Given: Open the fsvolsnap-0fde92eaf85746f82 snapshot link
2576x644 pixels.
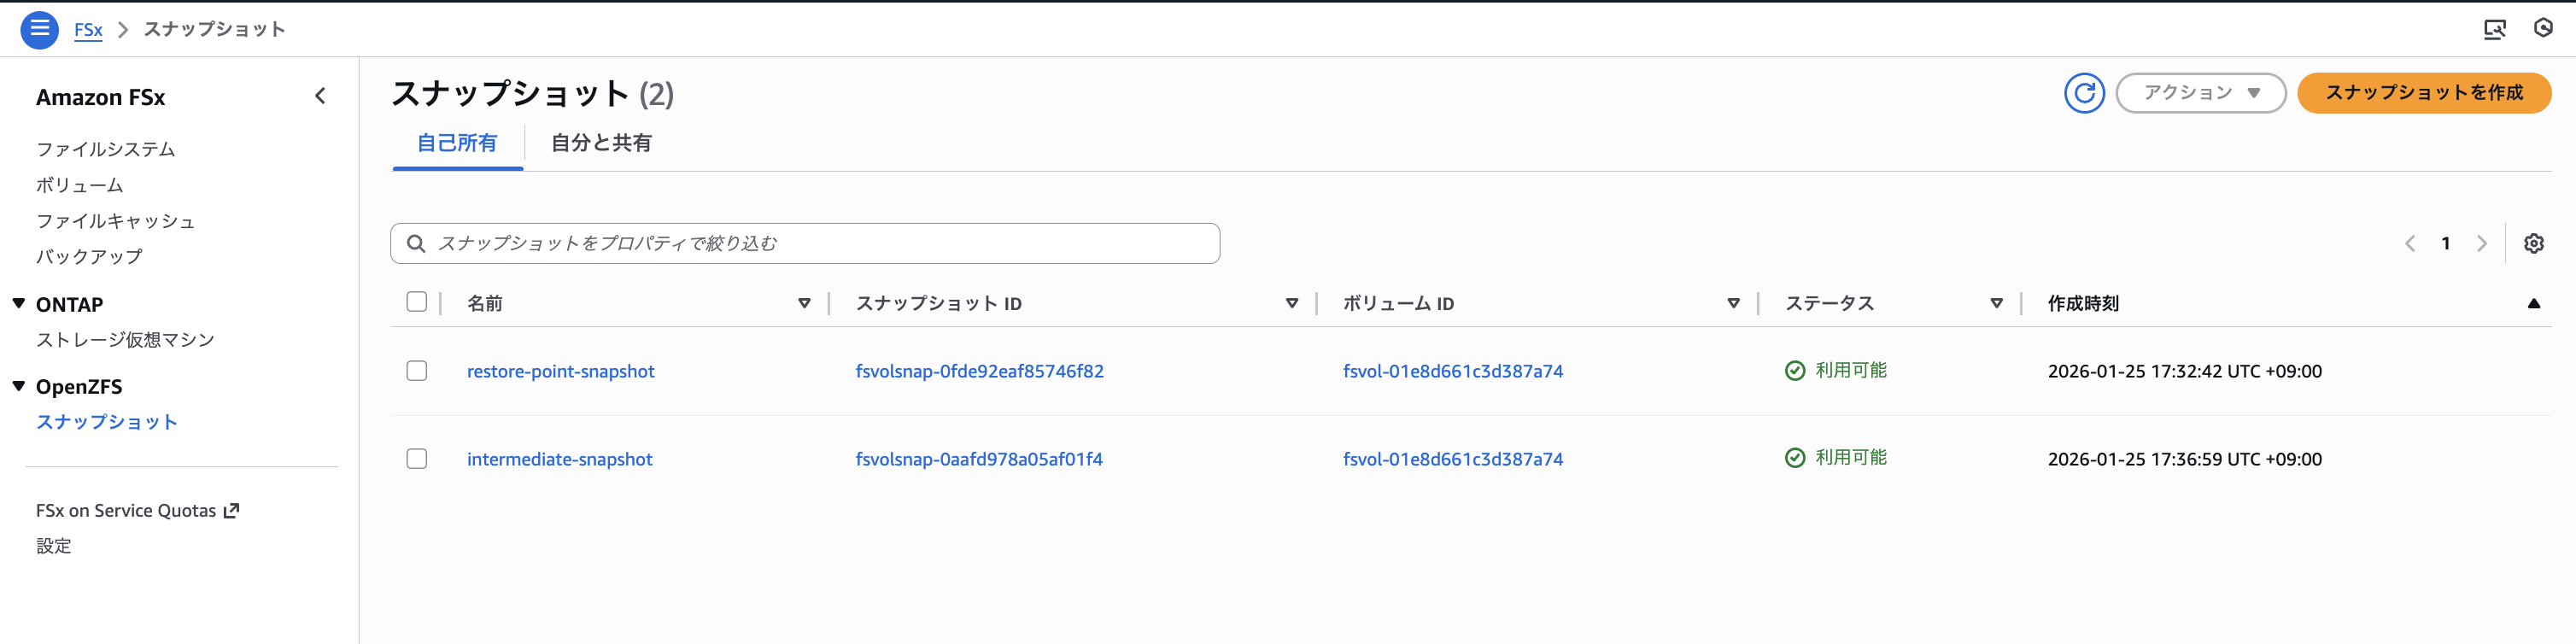Looking at the screenshot, I should click(979, 371).
